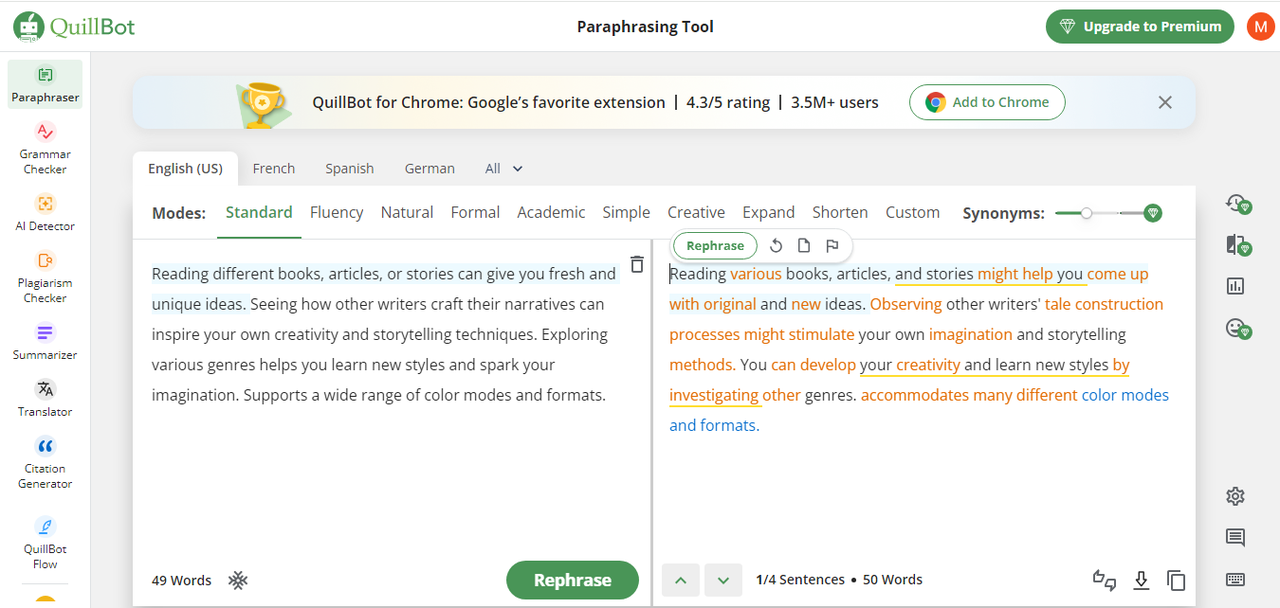Viewport: 1280px width, 608px height.
Task: Download the paraphrased result
Action: 1140,580
